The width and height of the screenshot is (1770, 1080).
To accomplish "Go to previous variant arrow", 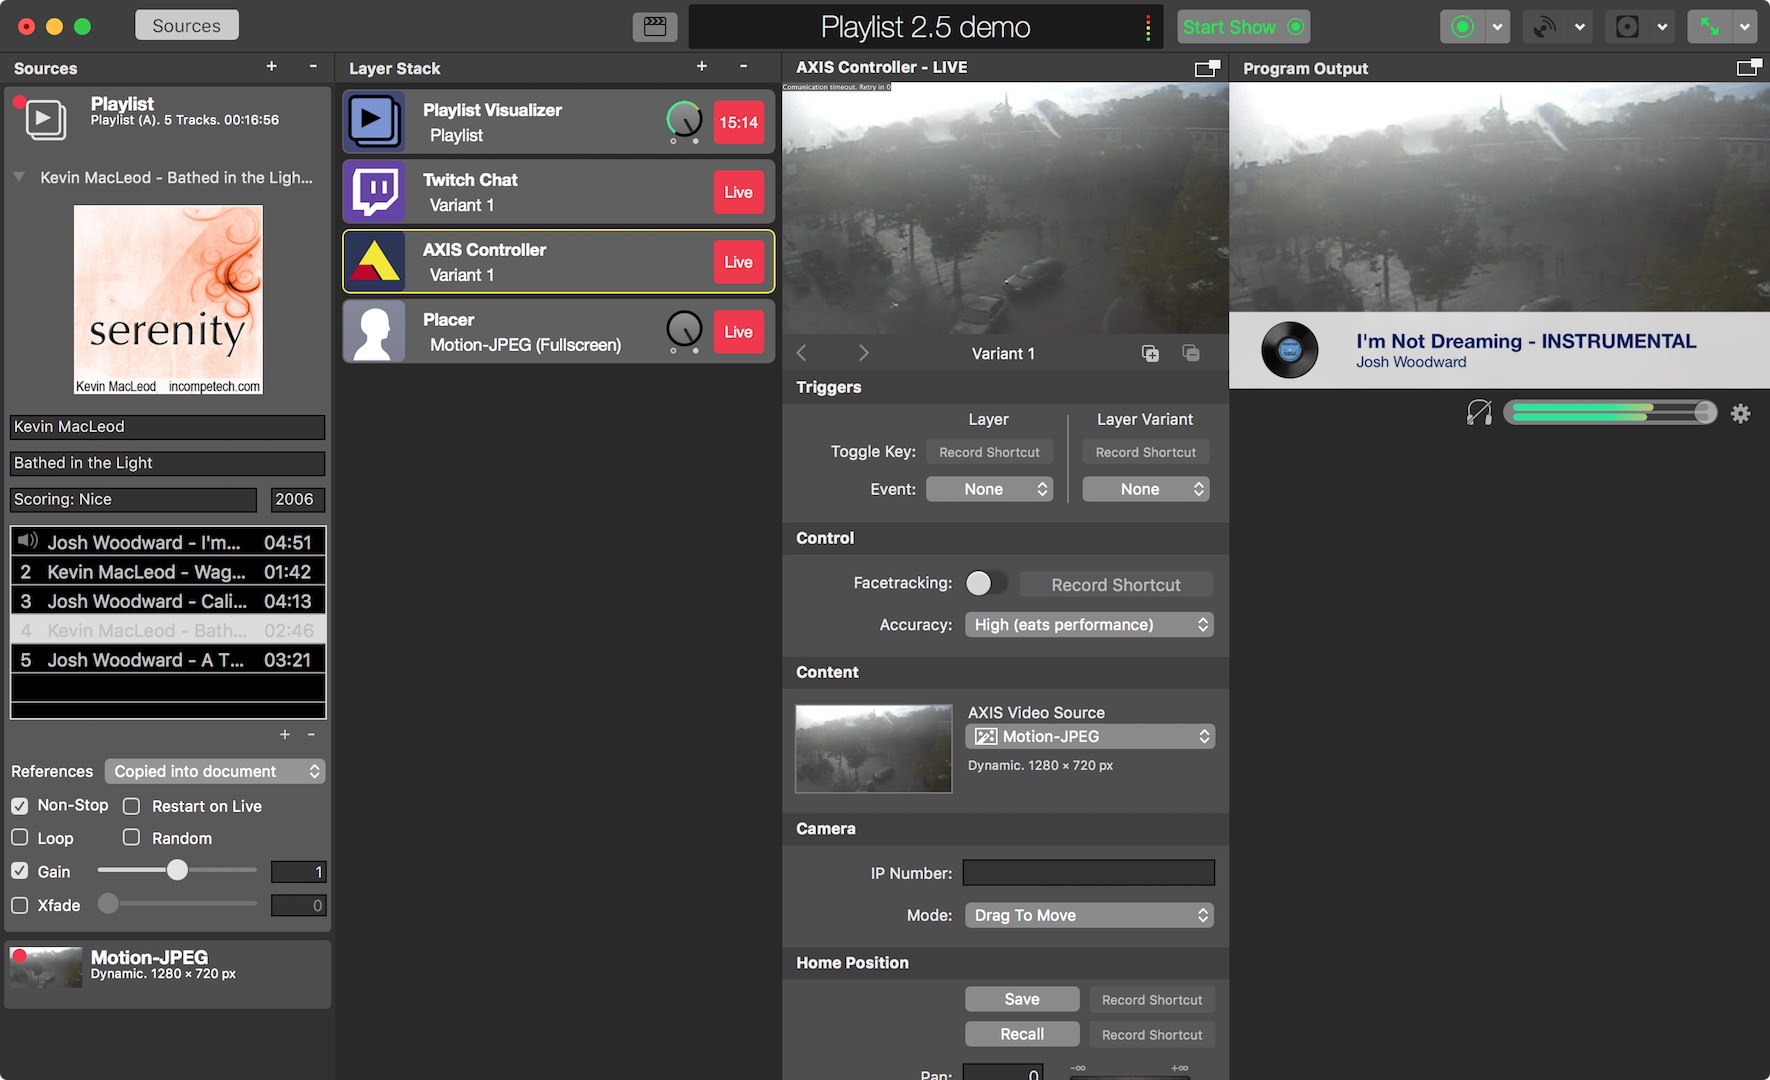I will tap(801, 353).
